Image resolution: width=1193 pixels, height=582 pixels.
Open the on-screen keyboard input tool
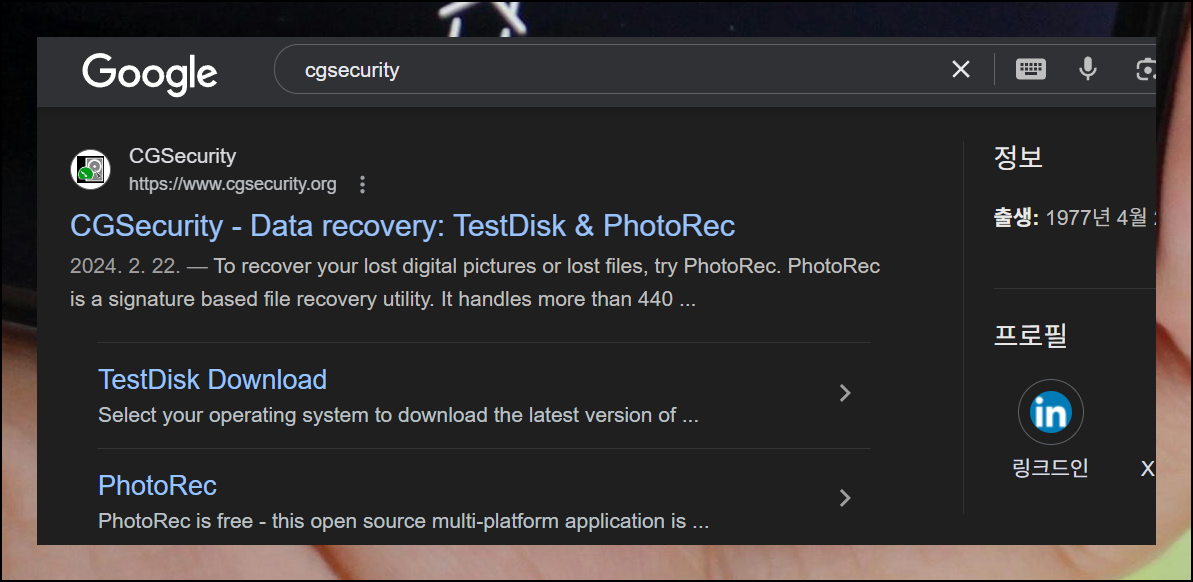(1031, 69)
